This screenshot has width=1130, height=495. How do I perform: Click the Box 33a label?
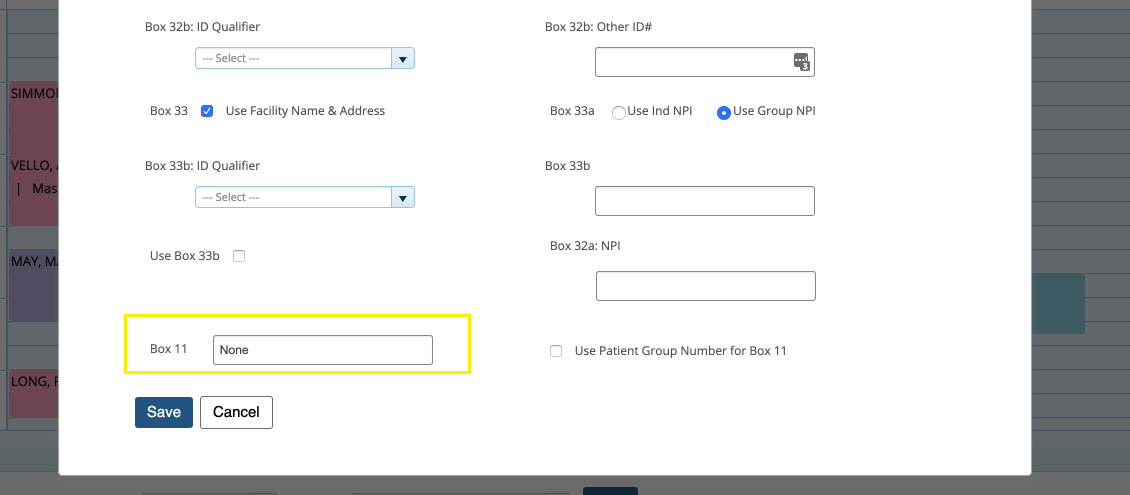tap(572, 111)
